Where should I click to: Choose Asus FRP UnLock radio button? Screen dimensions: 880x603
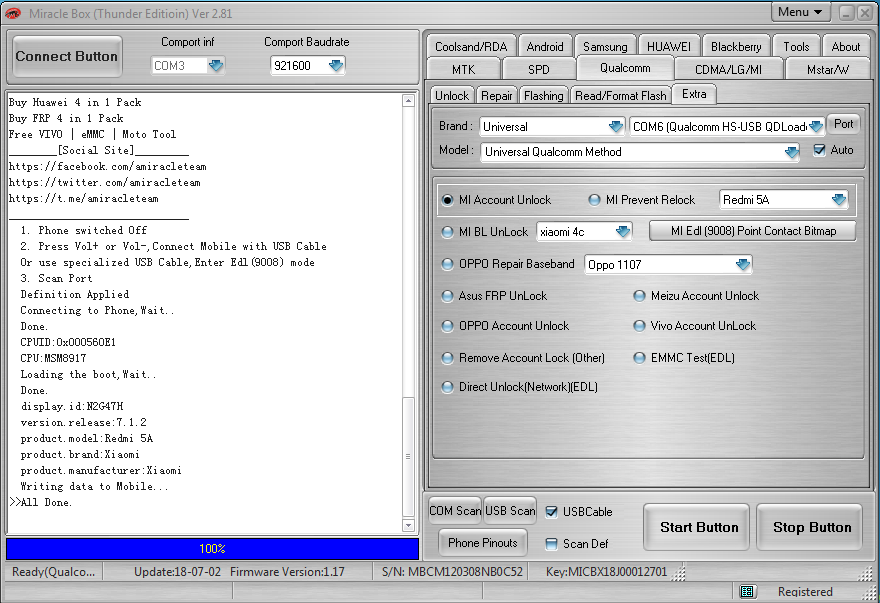(x=447, y=296)
